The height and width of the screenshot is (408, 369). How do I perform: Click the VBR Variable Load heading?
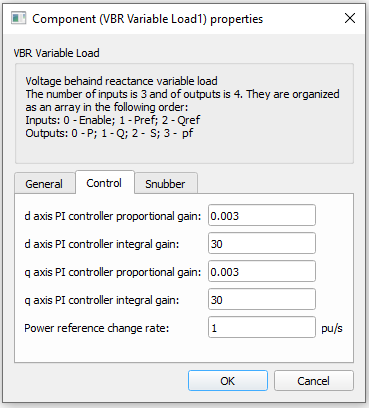(56, 53)
